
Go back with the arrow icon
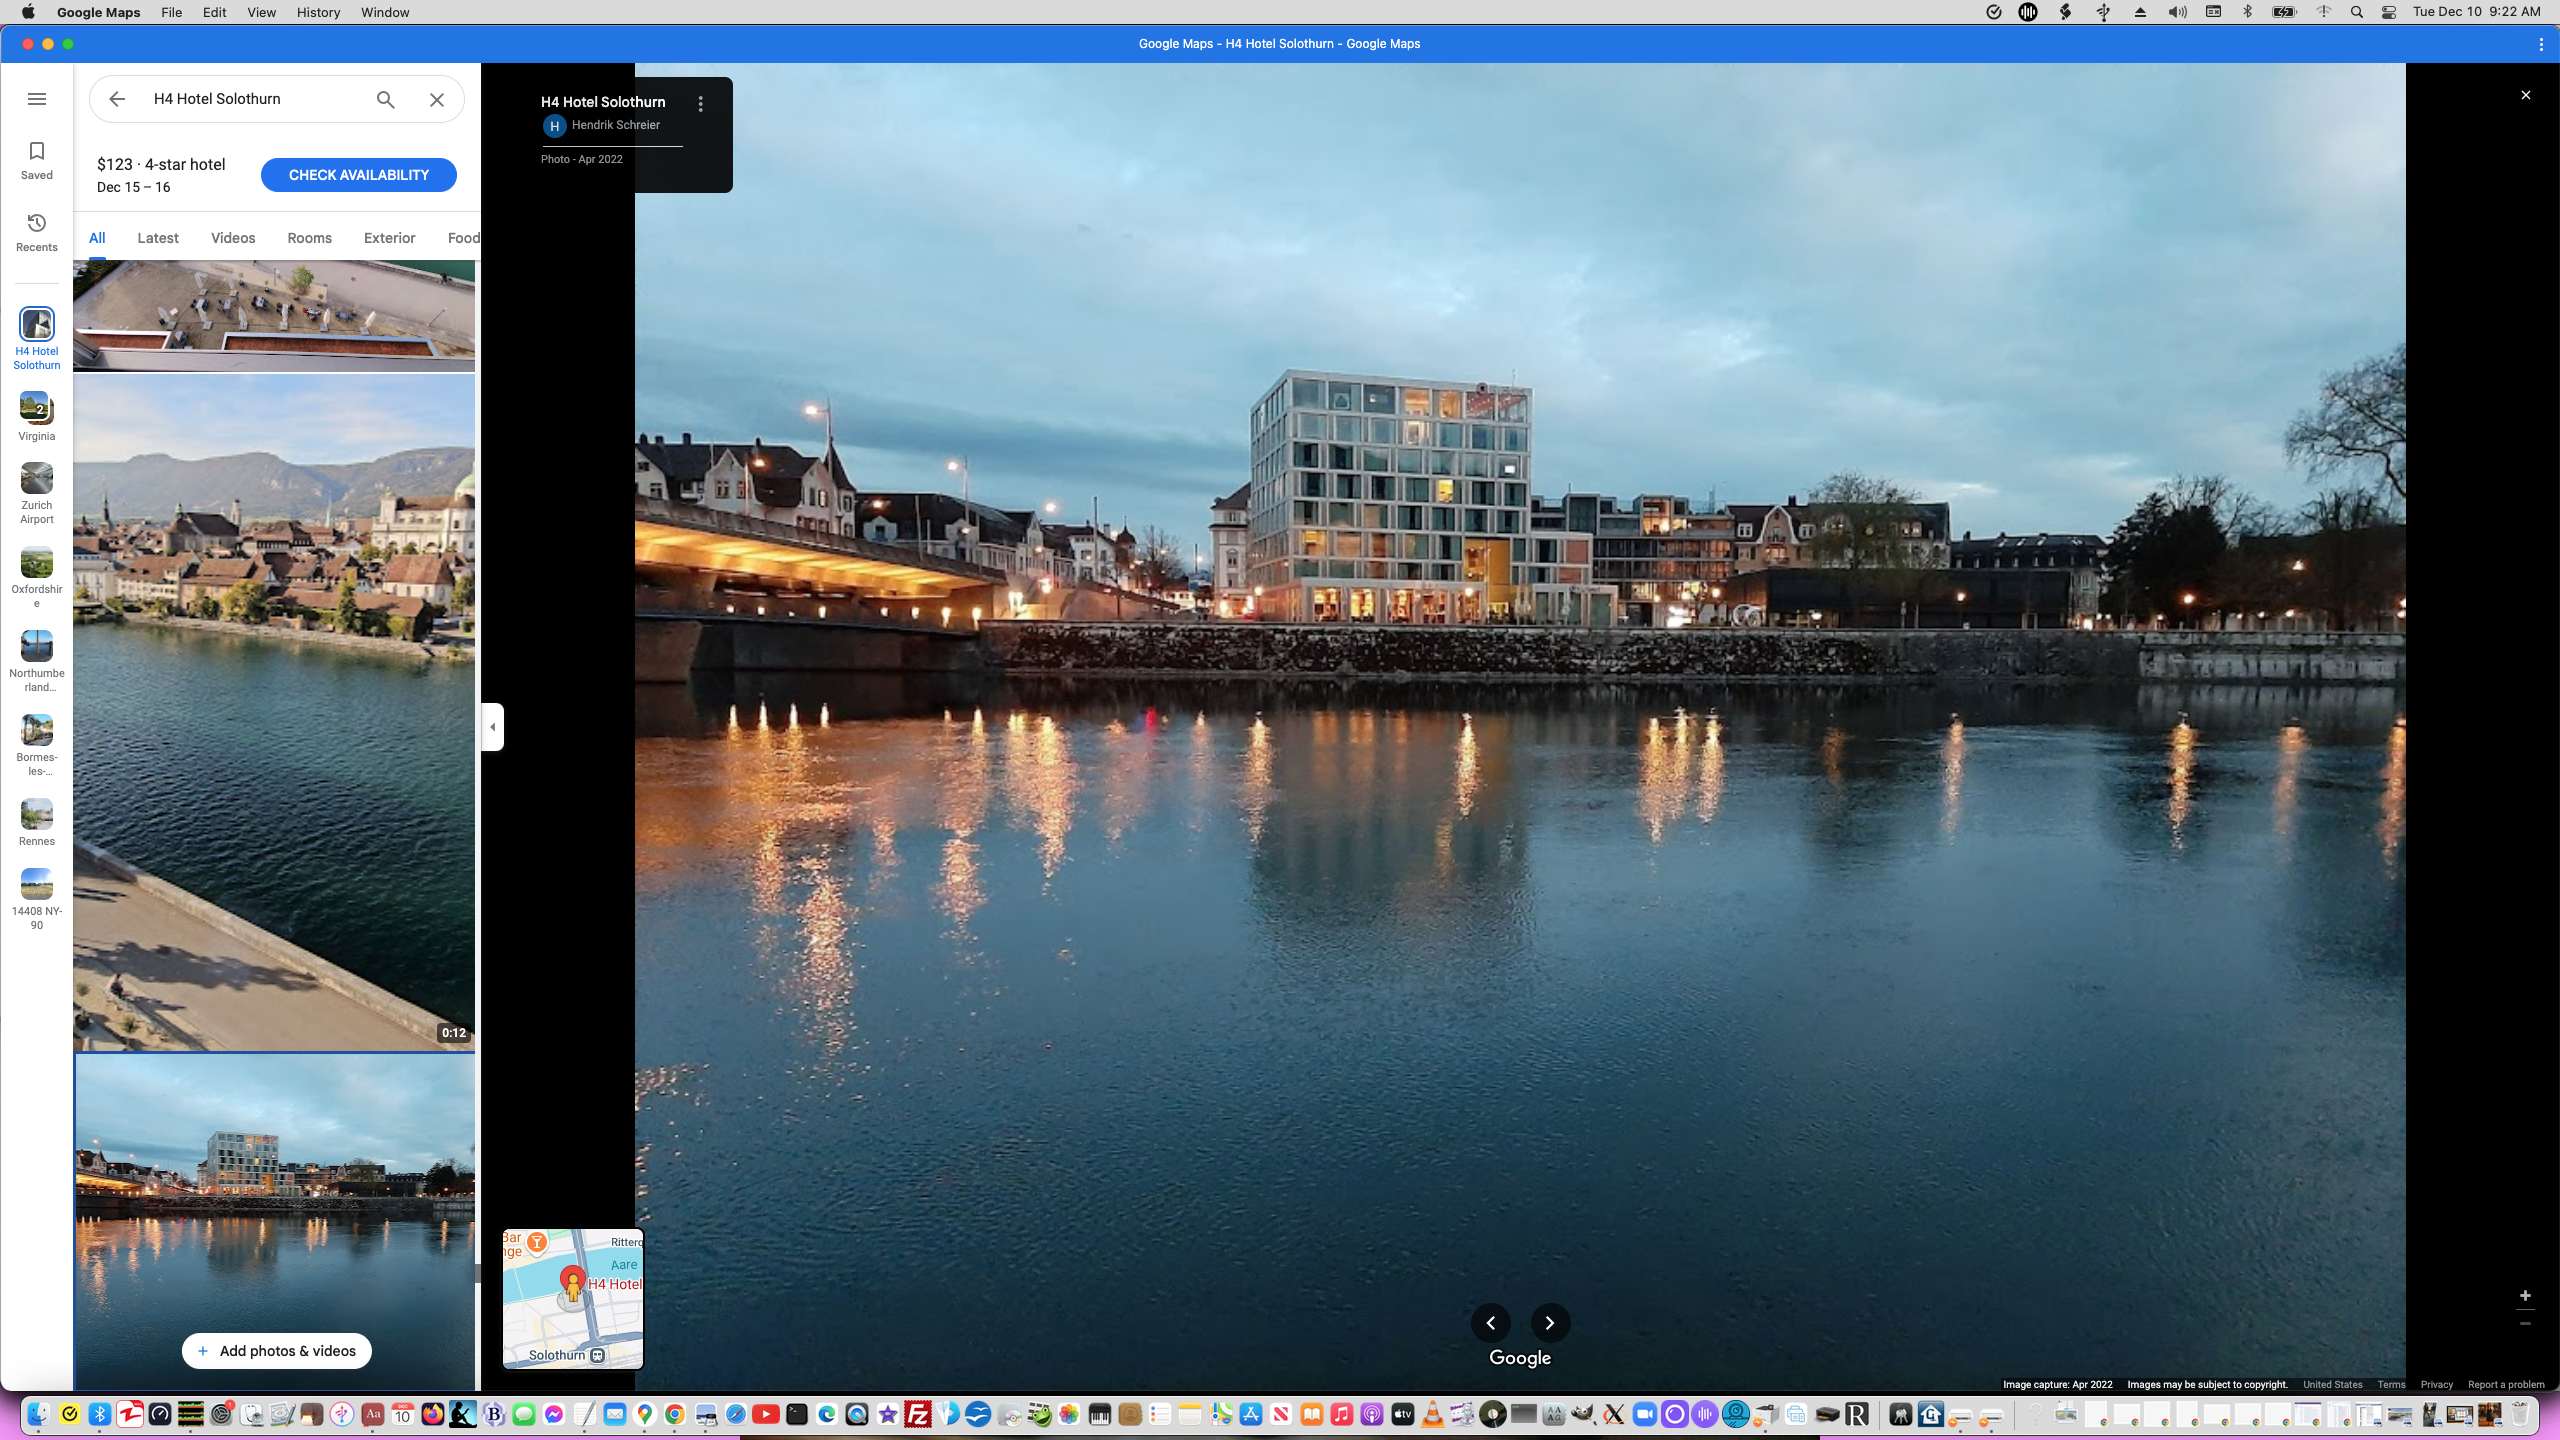pyautogui.click(x=117, y=99)
